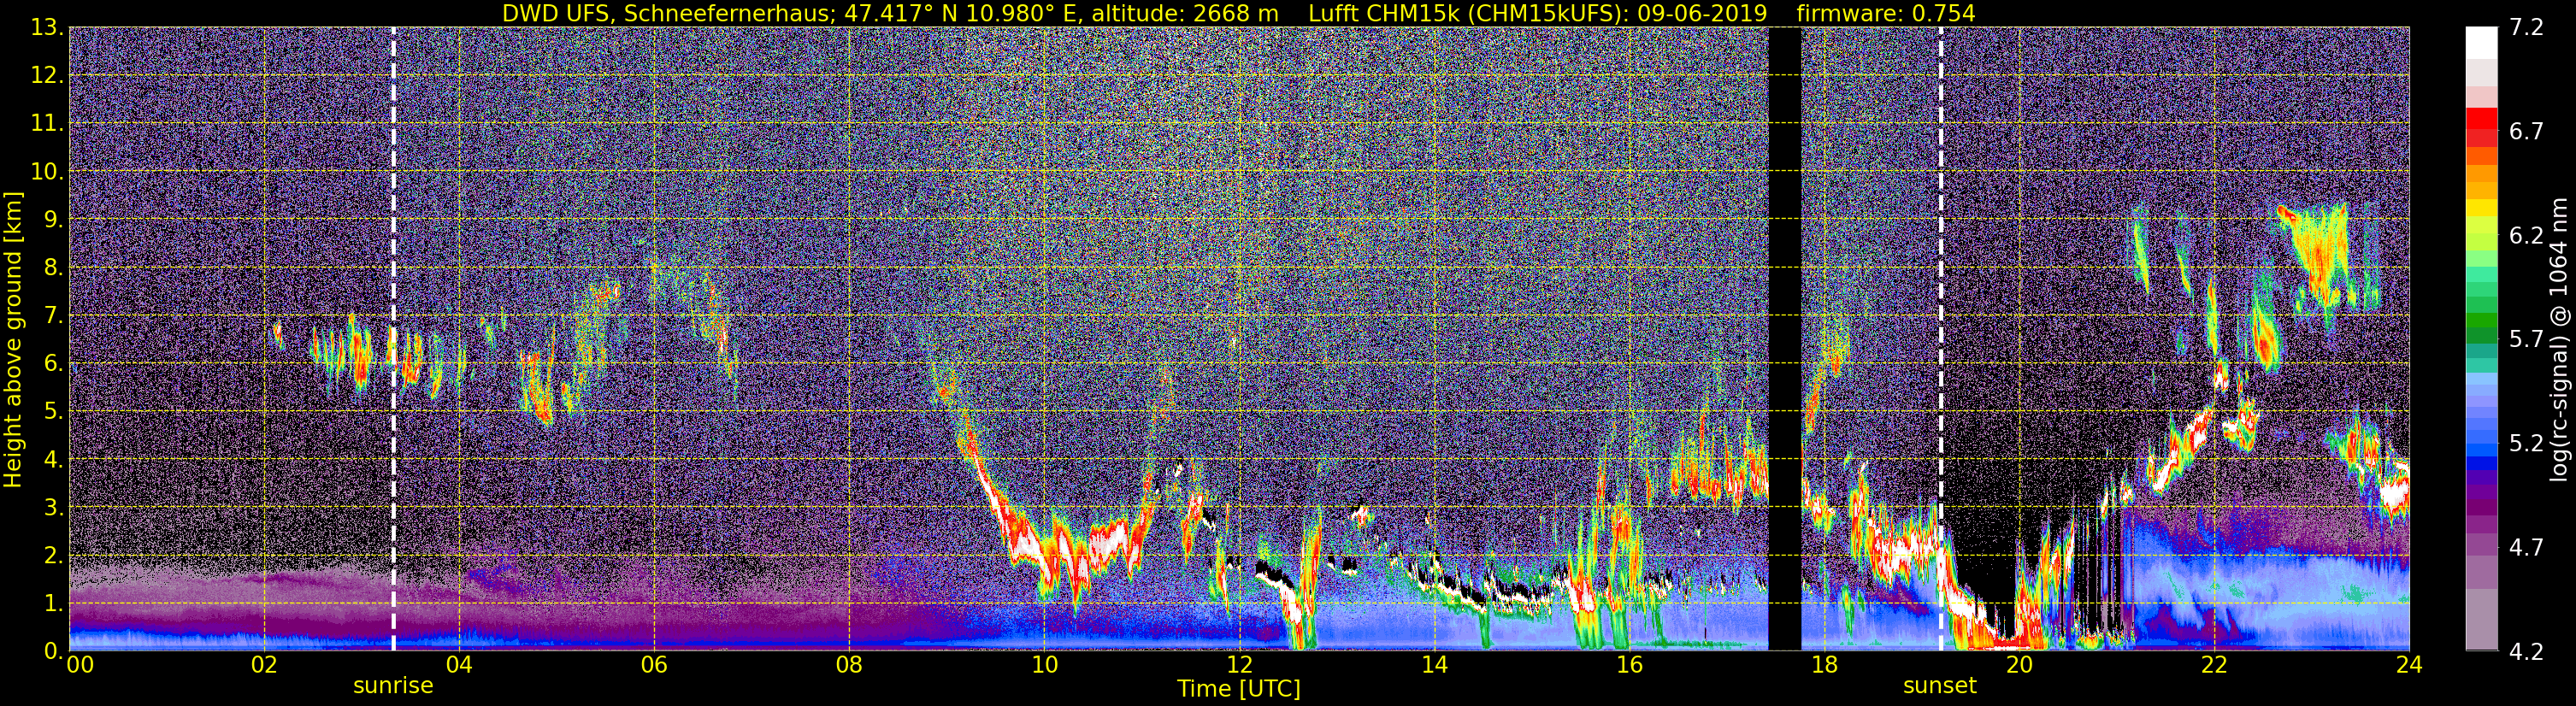Viewport: 2576px width, 706px height.
Task: Click the time axis tick '14'
Action: click(x=1434, y=666)
